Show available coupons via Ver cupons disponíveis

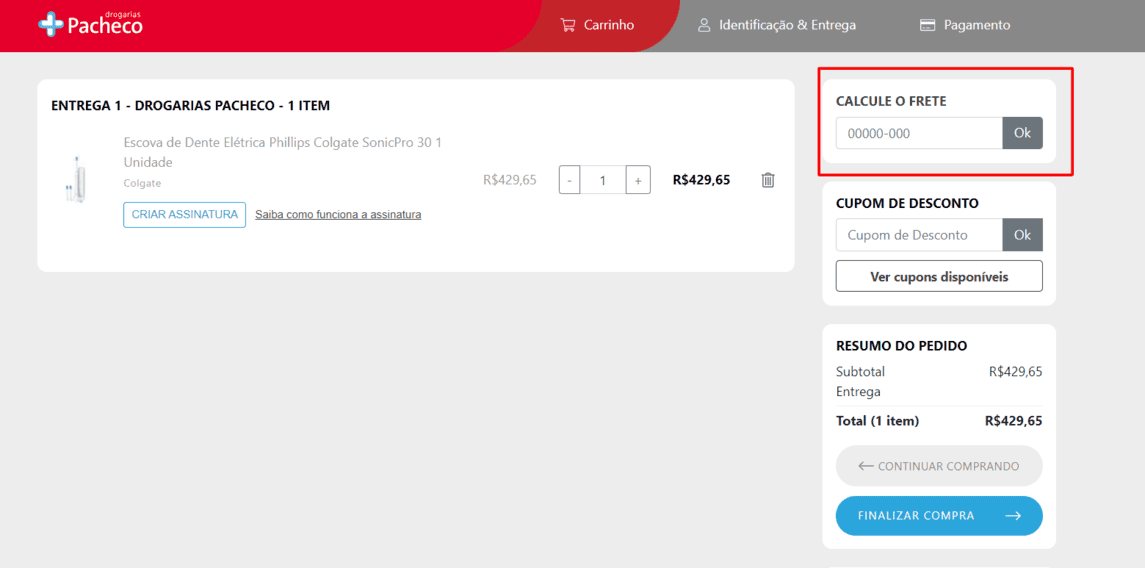click(939, 276)
